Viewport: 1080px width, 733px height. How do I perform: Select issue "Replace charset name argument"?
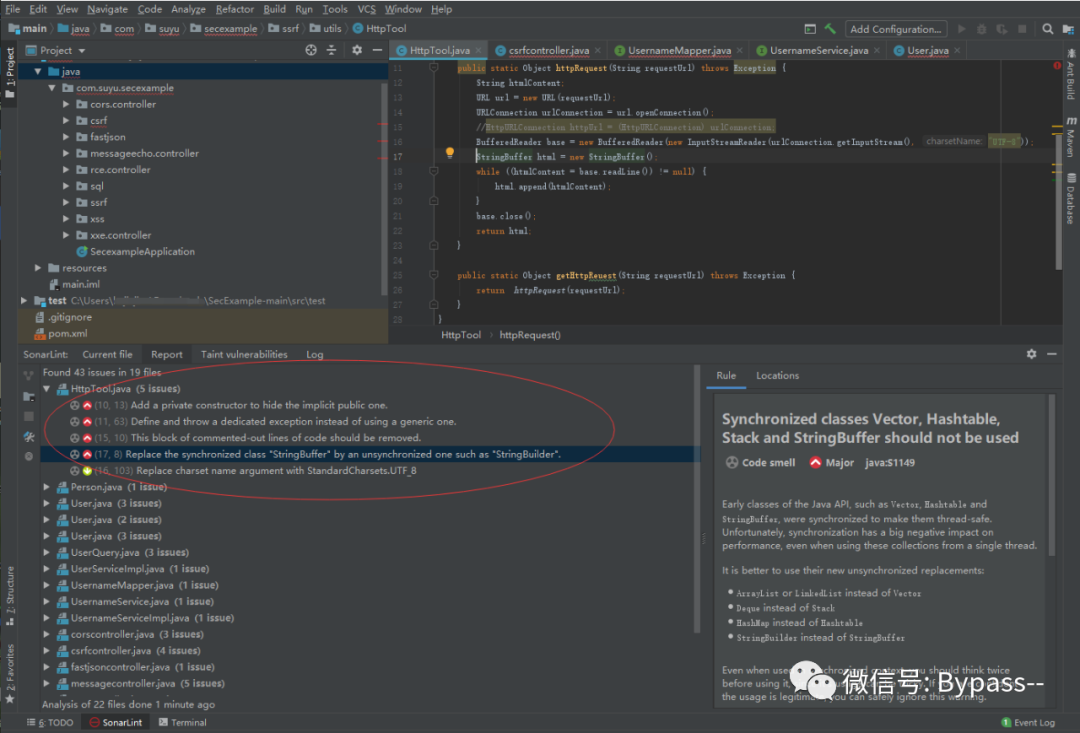276,471
